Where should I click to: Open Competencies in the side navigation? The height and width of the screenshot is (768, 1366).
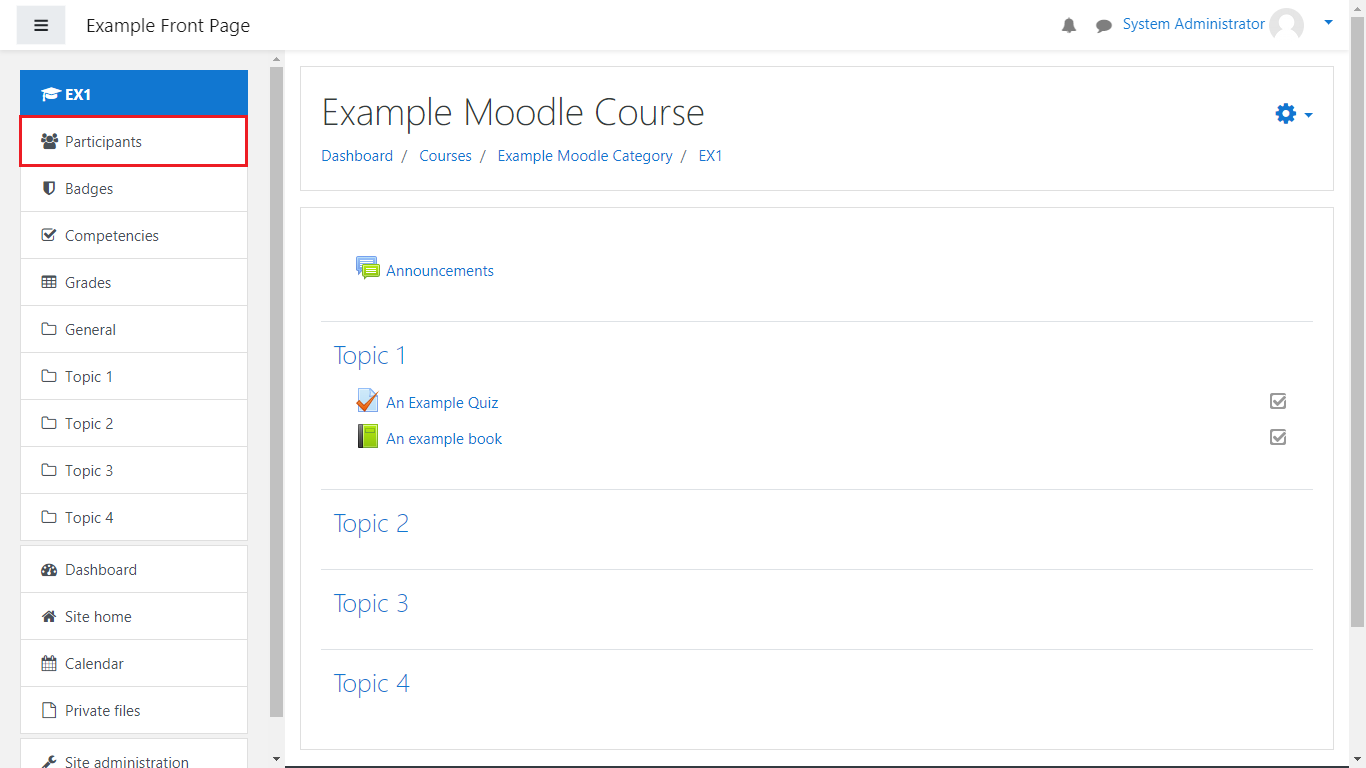[x=112, y=236]
